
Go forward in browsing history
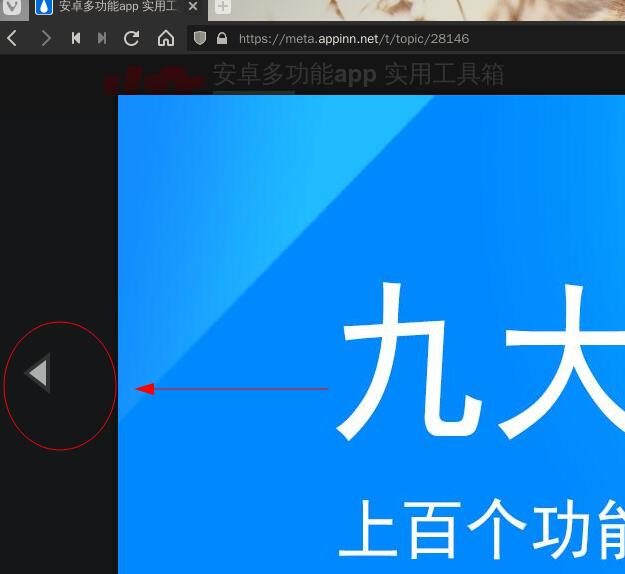point(45,39)
